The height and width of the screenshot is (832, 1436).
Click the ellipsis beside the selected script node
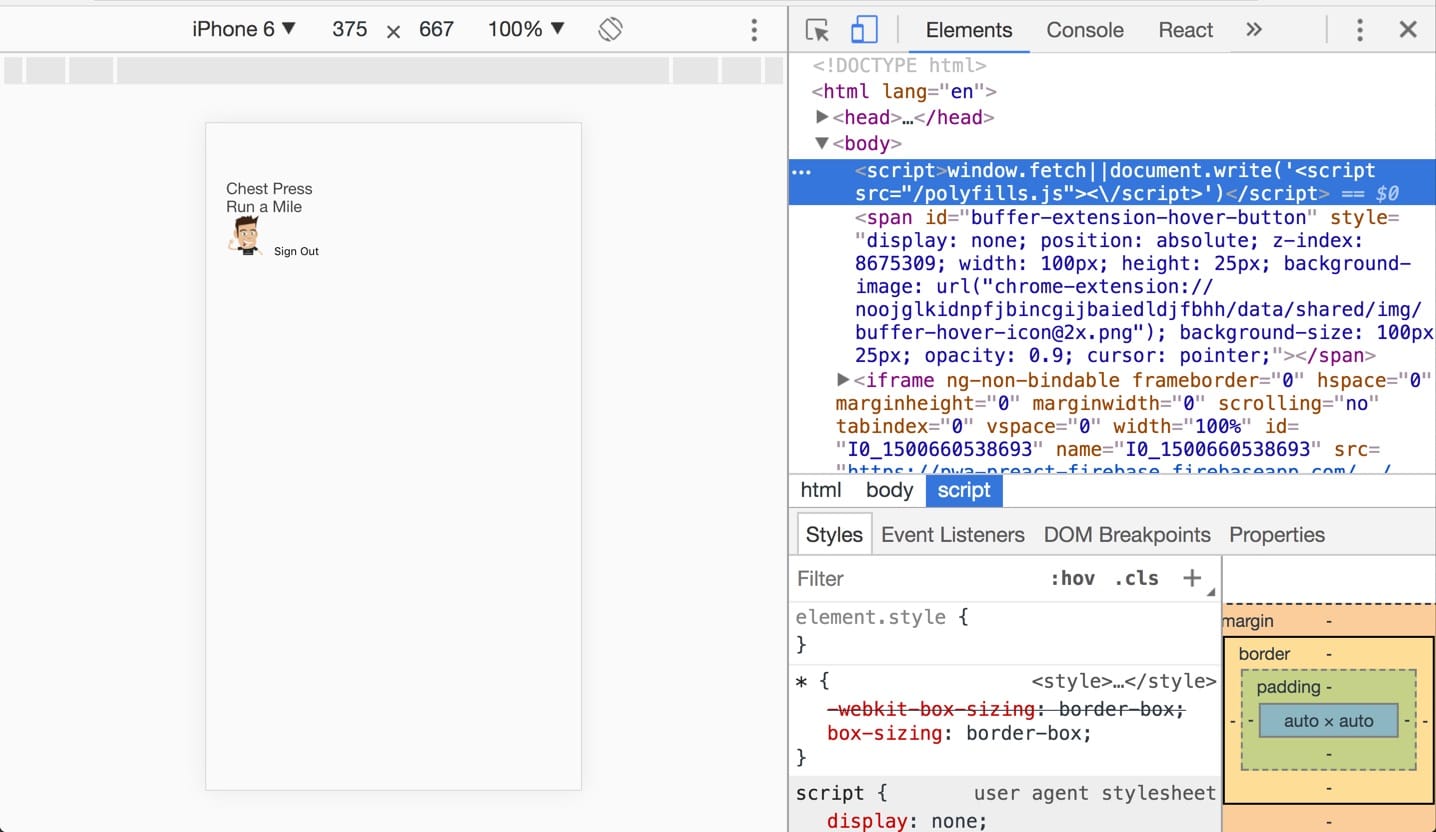pos(802,171)
